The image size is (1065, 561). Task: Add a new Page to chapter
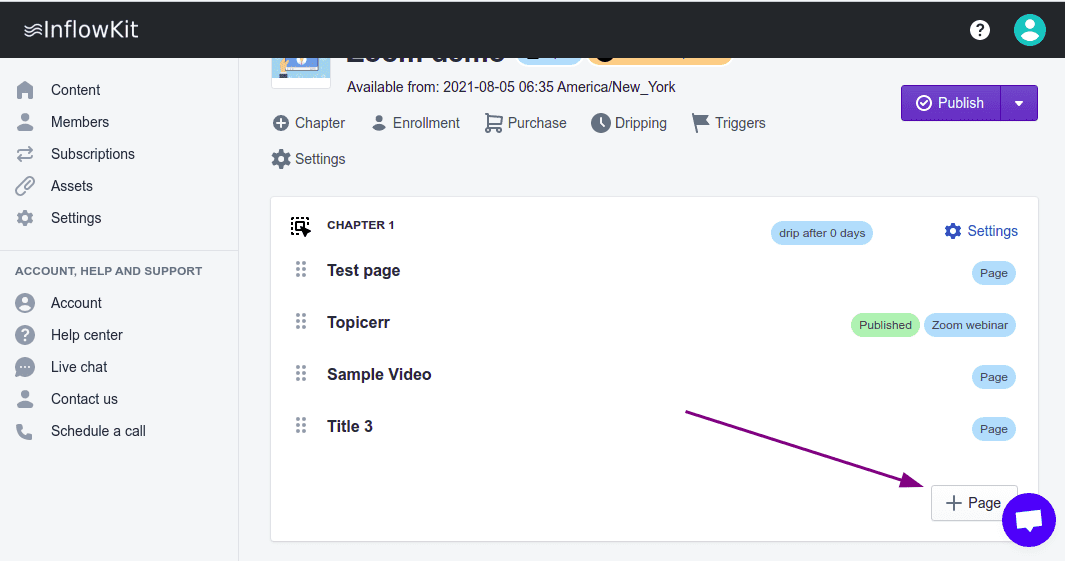[973, 503]
